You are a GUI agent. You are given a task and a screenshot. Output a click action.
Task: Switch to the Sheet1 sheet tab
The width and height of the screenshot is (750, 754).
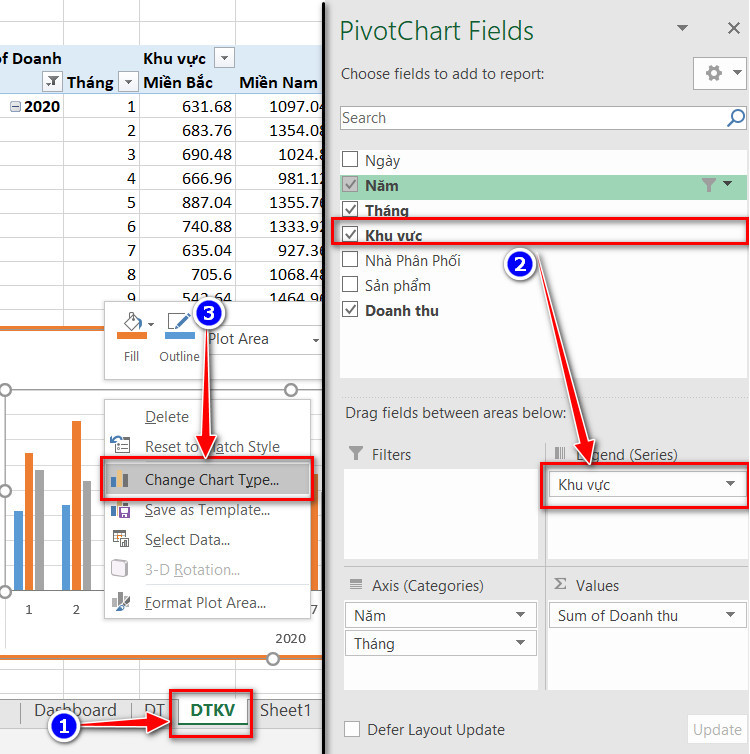click(x=286, y=710)
